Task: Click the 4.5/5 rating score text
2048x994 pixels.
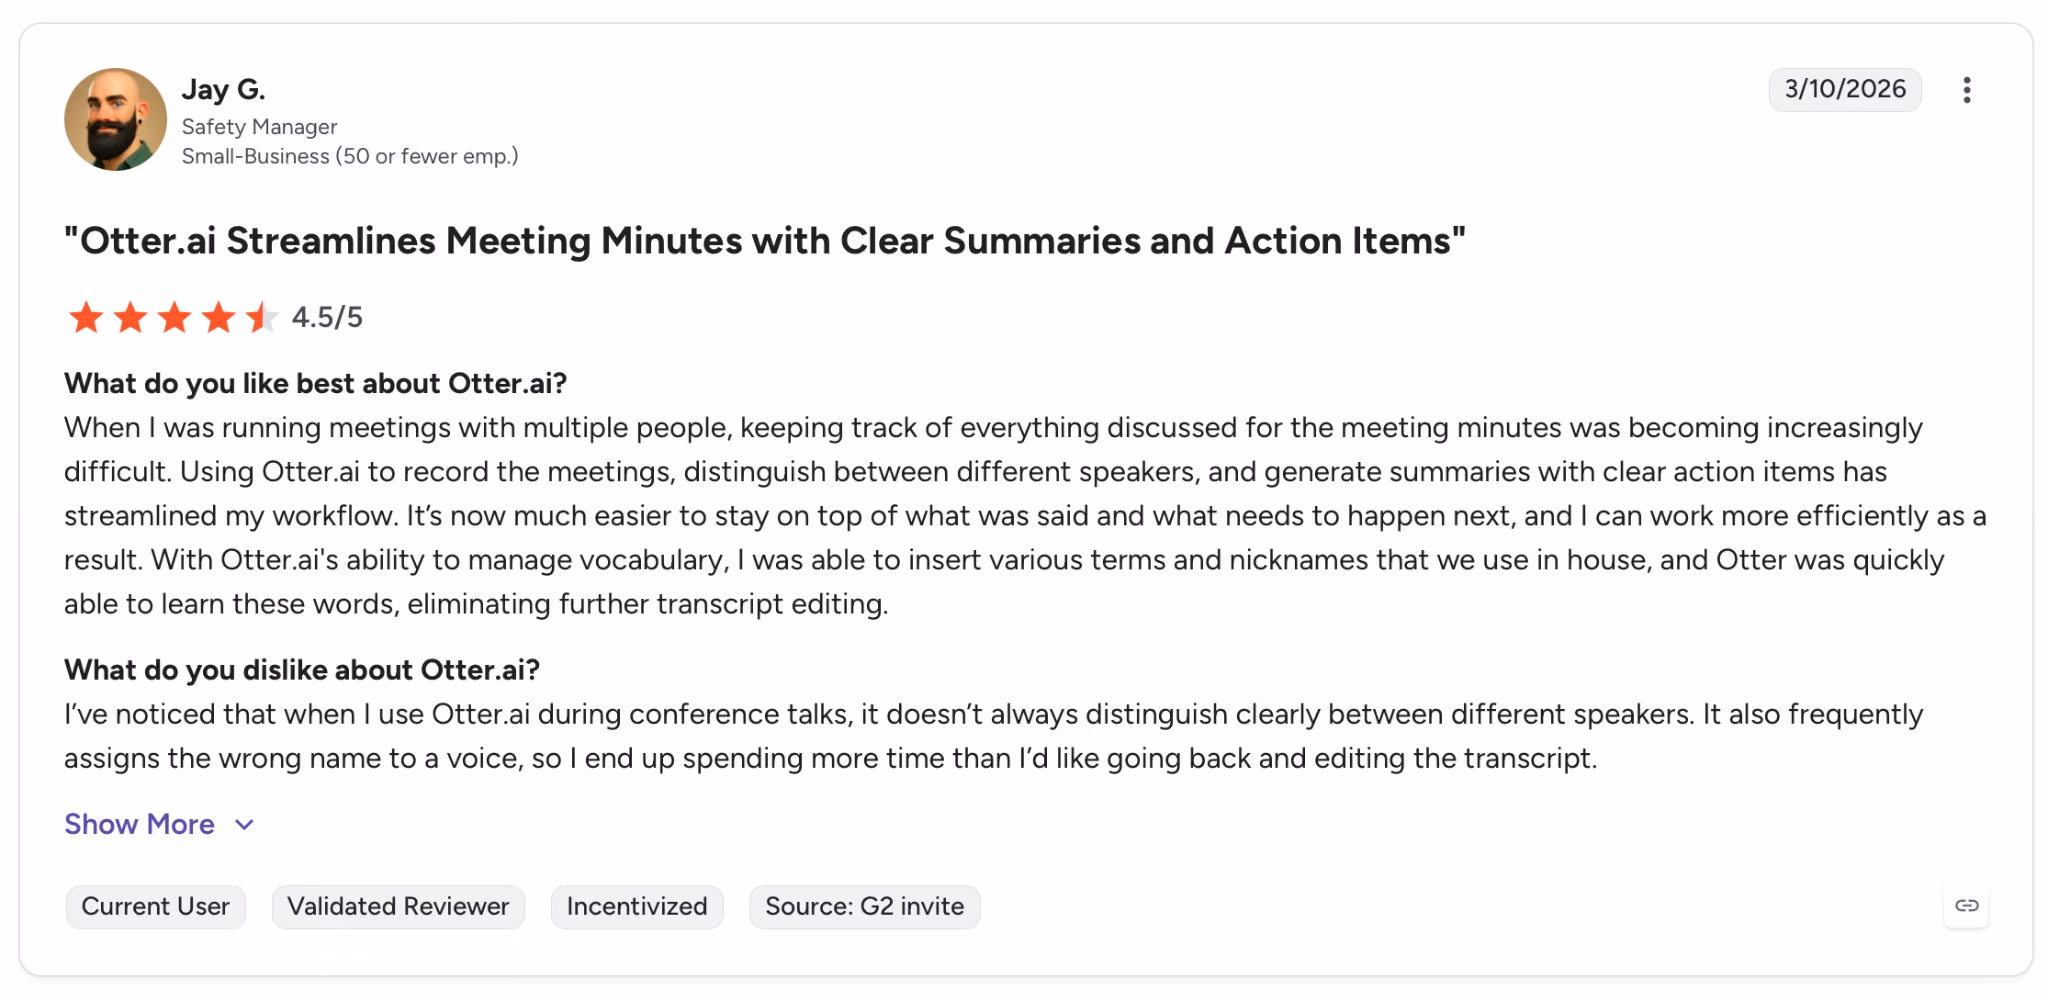Action: (x=327, y=318)
